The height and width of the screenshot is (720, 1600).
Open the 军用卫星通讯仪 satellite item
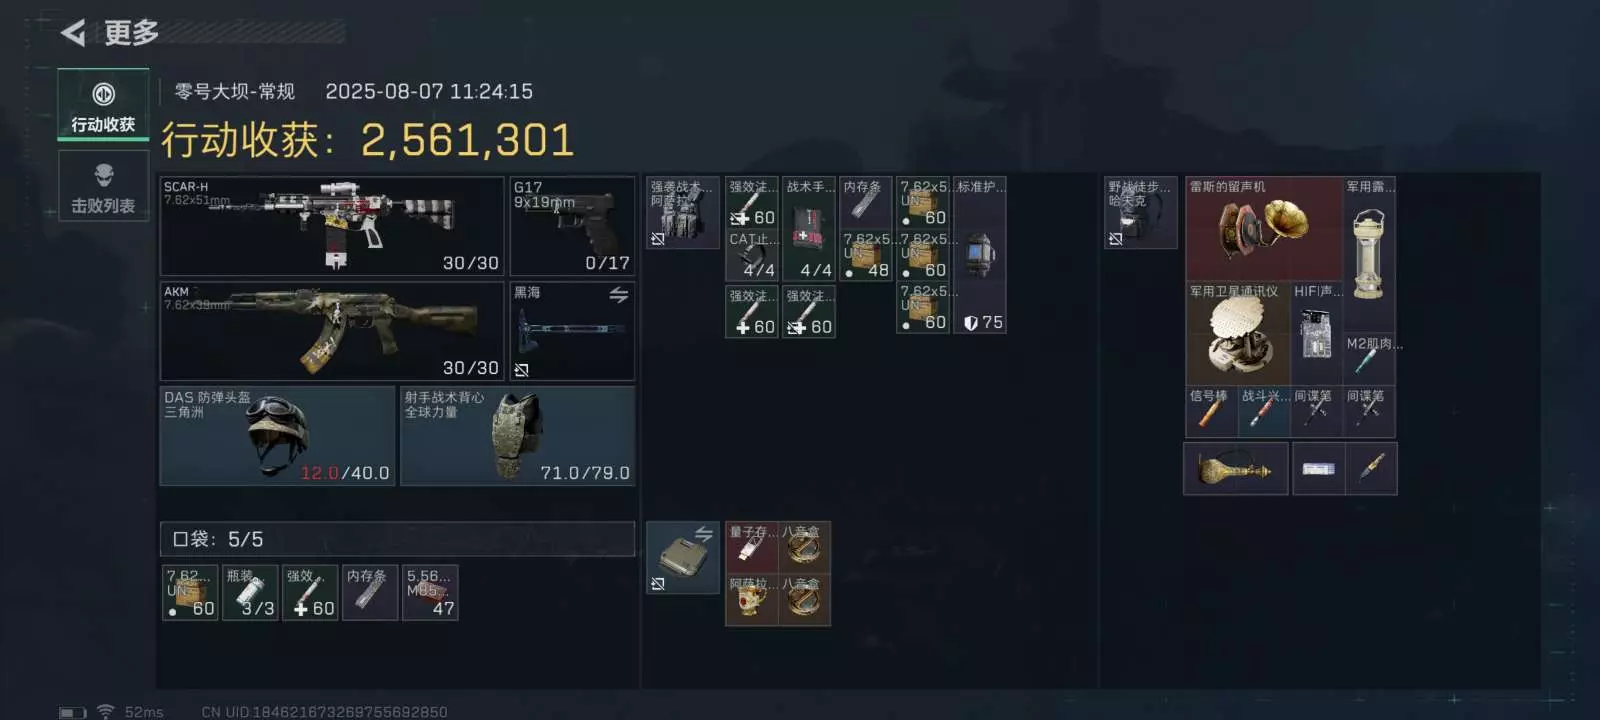click(1238, 333)
